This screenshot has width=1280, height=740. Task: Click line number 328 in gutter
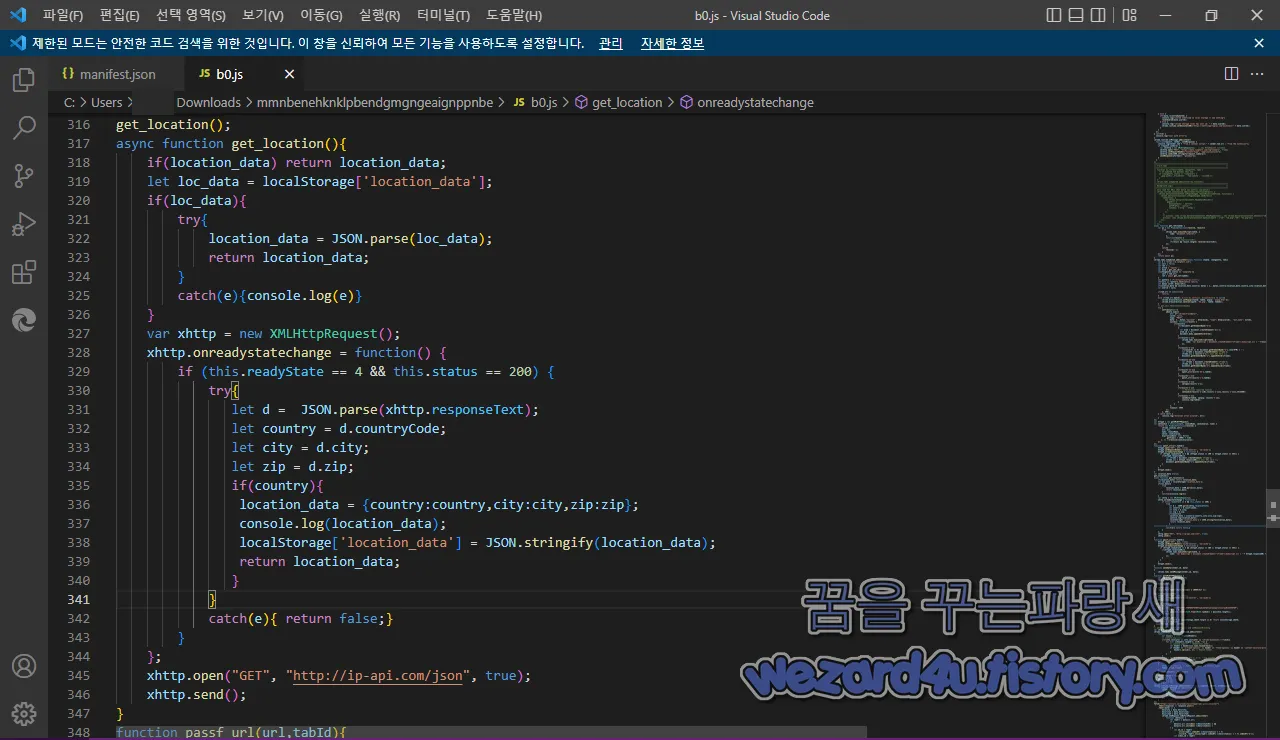pos(78,352)
